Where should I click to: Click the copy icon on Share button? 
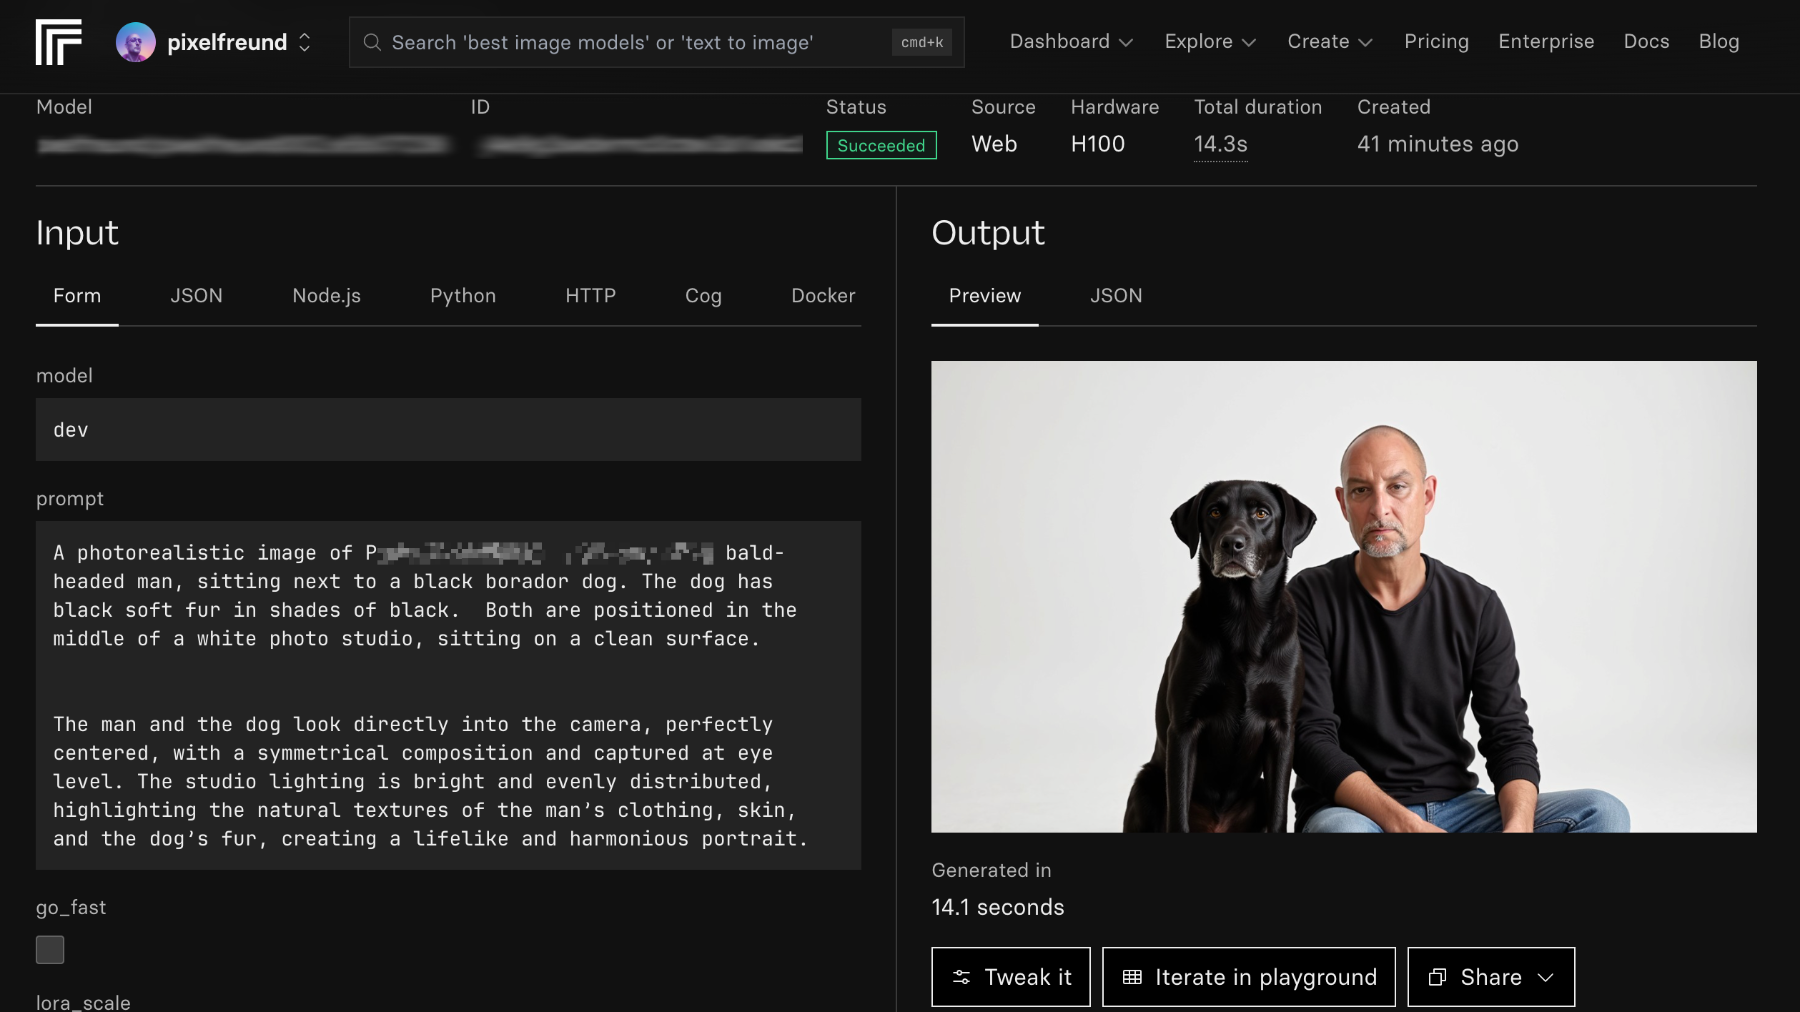(x=1437, y=977)
